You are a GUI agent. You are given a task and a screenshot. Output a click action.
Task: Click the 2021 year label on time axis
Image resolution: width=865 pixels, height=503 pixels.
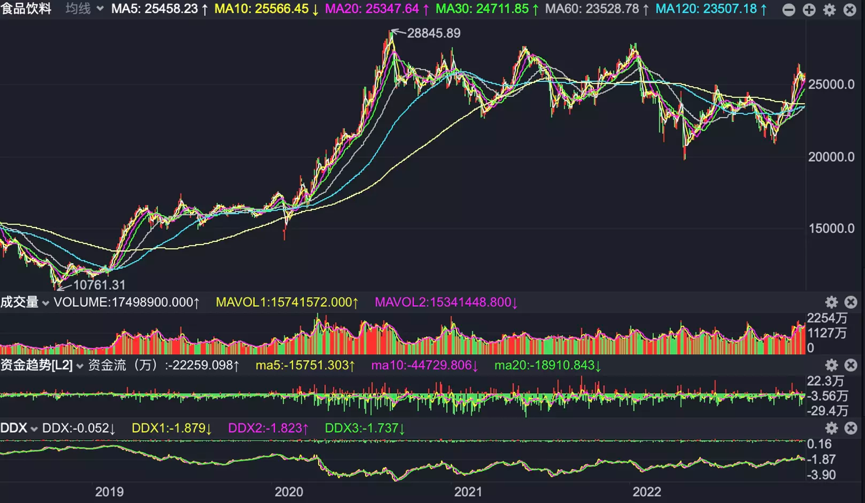(468, 491)
